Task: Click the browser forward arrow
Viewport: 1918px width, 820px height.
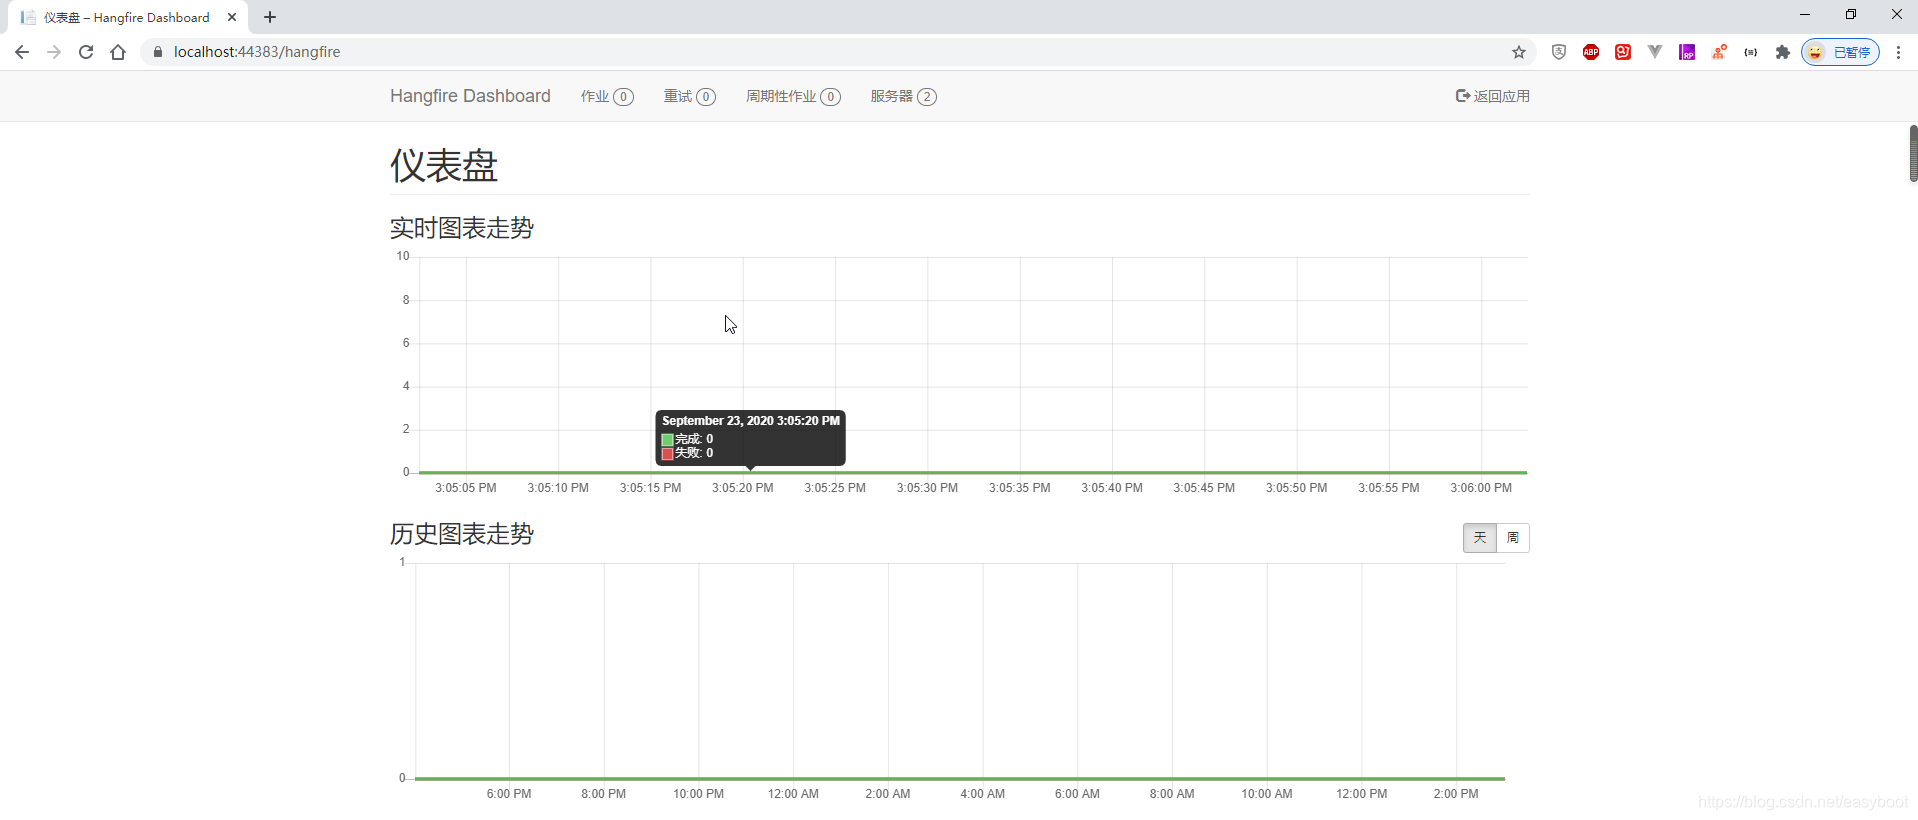Action: pyautogui.click(x=54, y=52)
